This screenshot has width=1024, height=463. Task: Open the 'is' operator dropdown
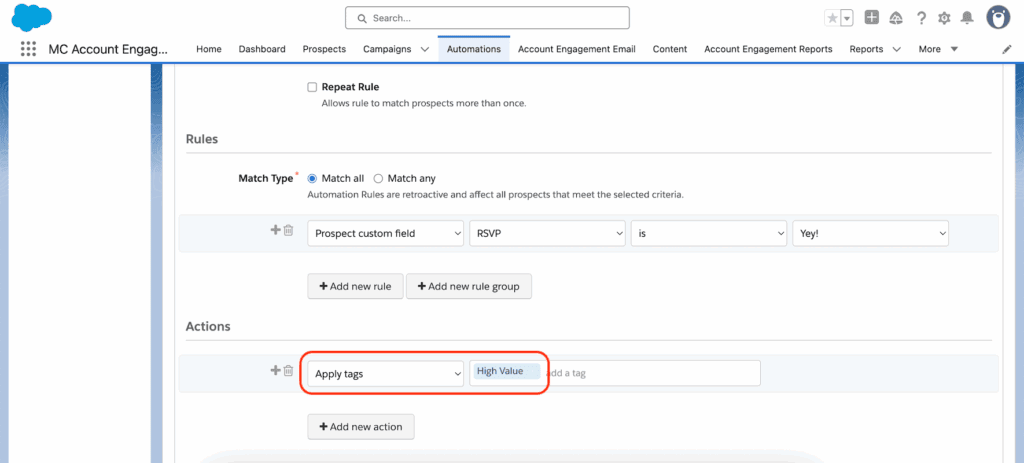(709, 233)
